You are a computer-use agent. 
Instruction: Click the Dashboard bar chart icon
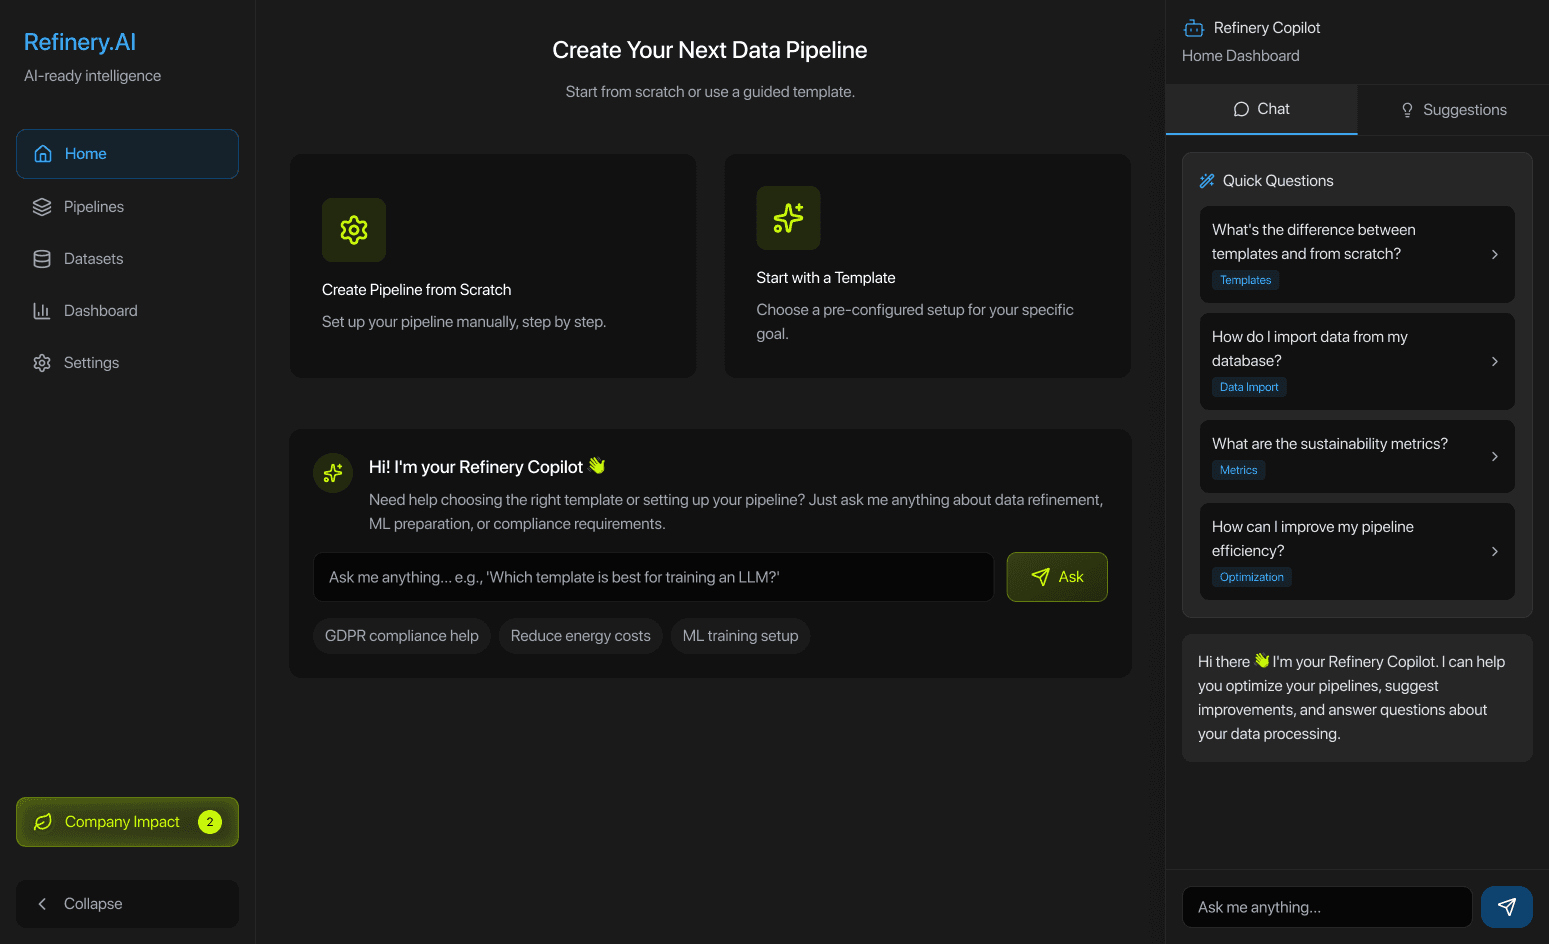coord(42,311)
